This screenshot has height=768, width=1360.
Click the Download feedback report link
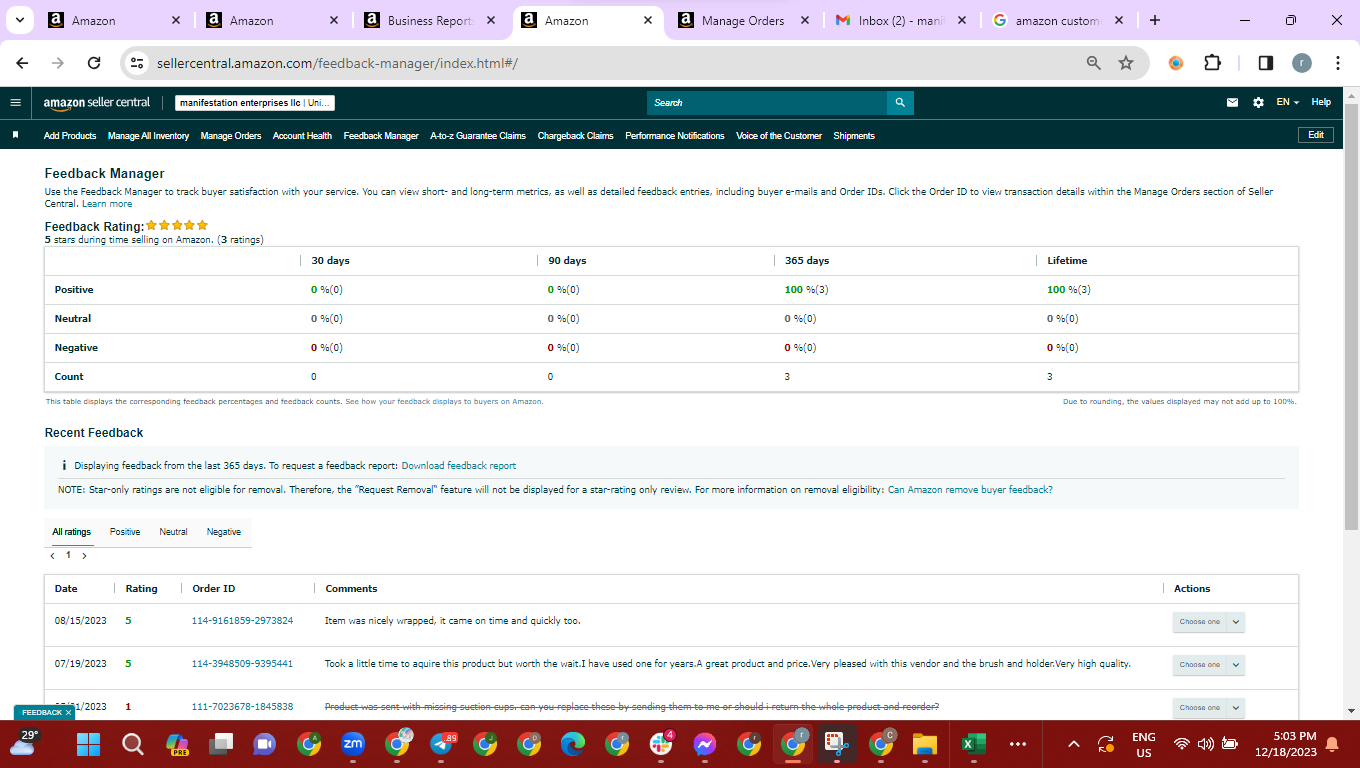459,466
